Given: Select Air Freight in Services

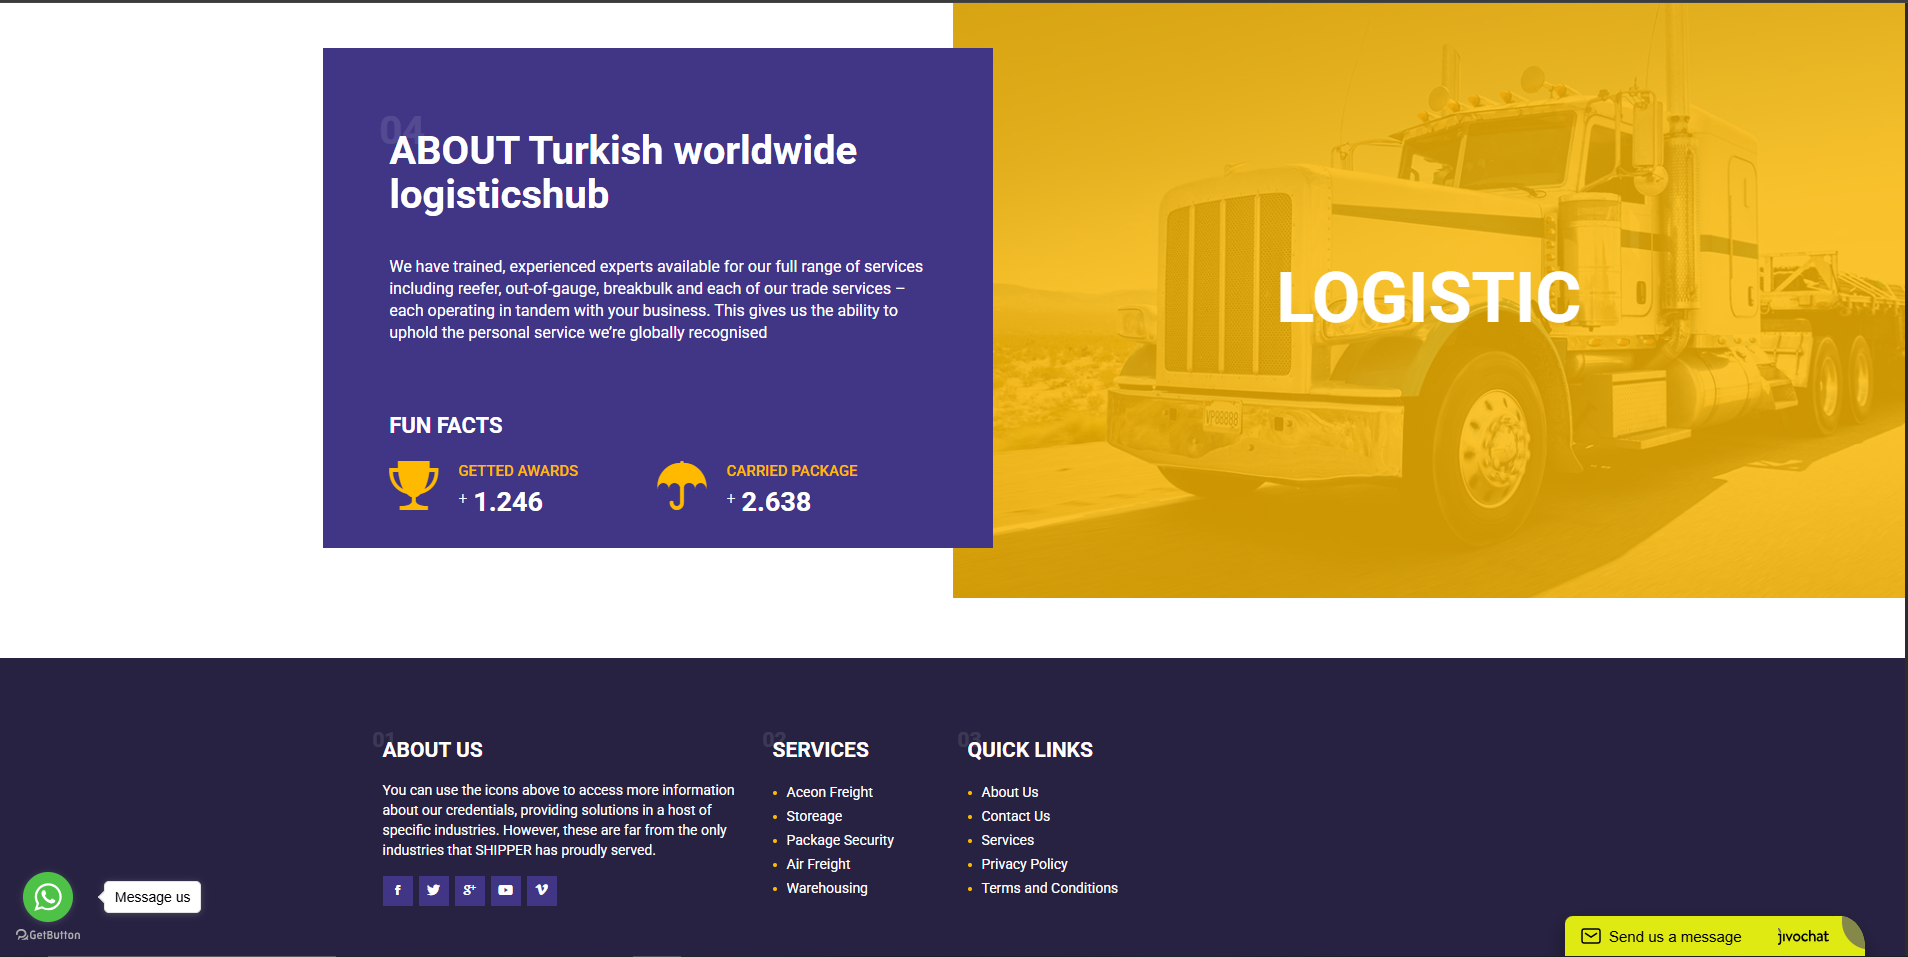Looking at the screenshot, I should coord(818,864).
